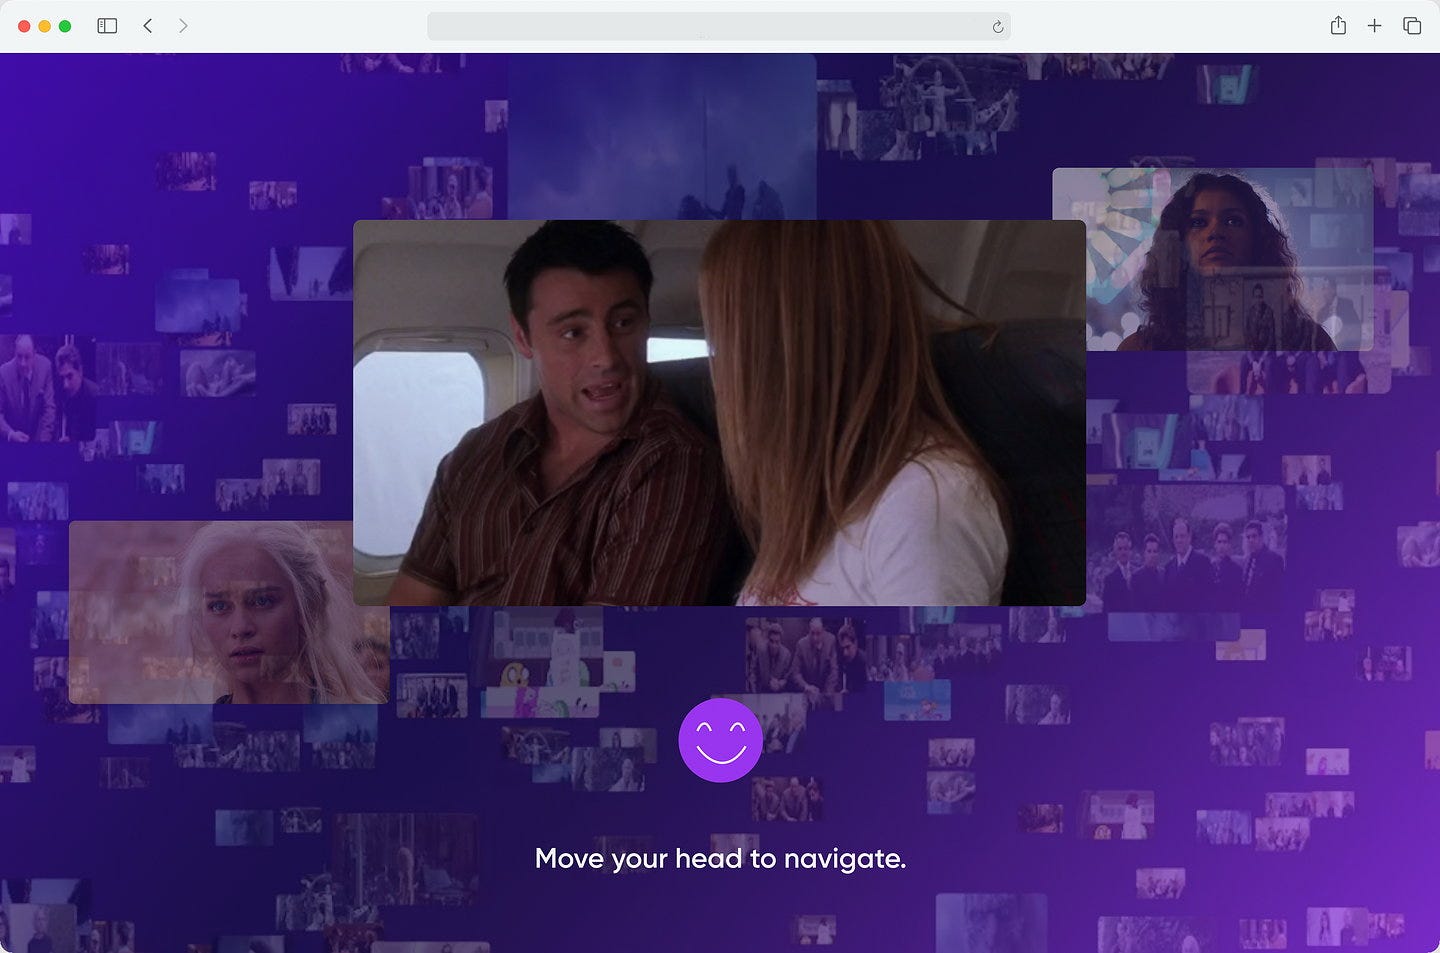
Task: Open the Share menu icon
Action: (1338, 26)
